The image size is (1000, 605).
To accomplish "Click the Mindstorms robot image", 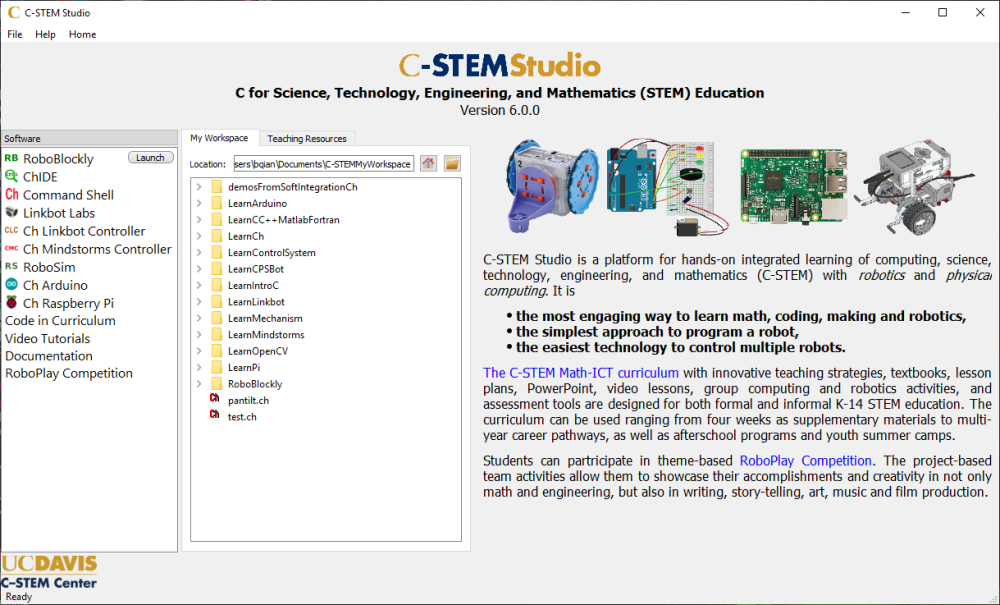I will coord(914,186).
